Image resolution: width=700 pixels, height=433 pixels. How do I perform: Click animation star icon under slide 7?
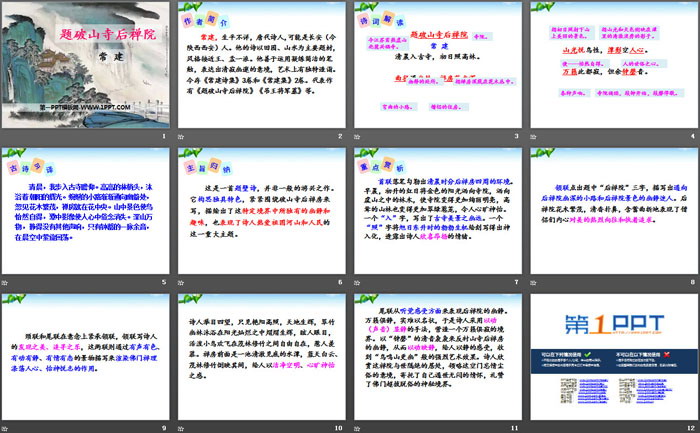coord(356,281)
